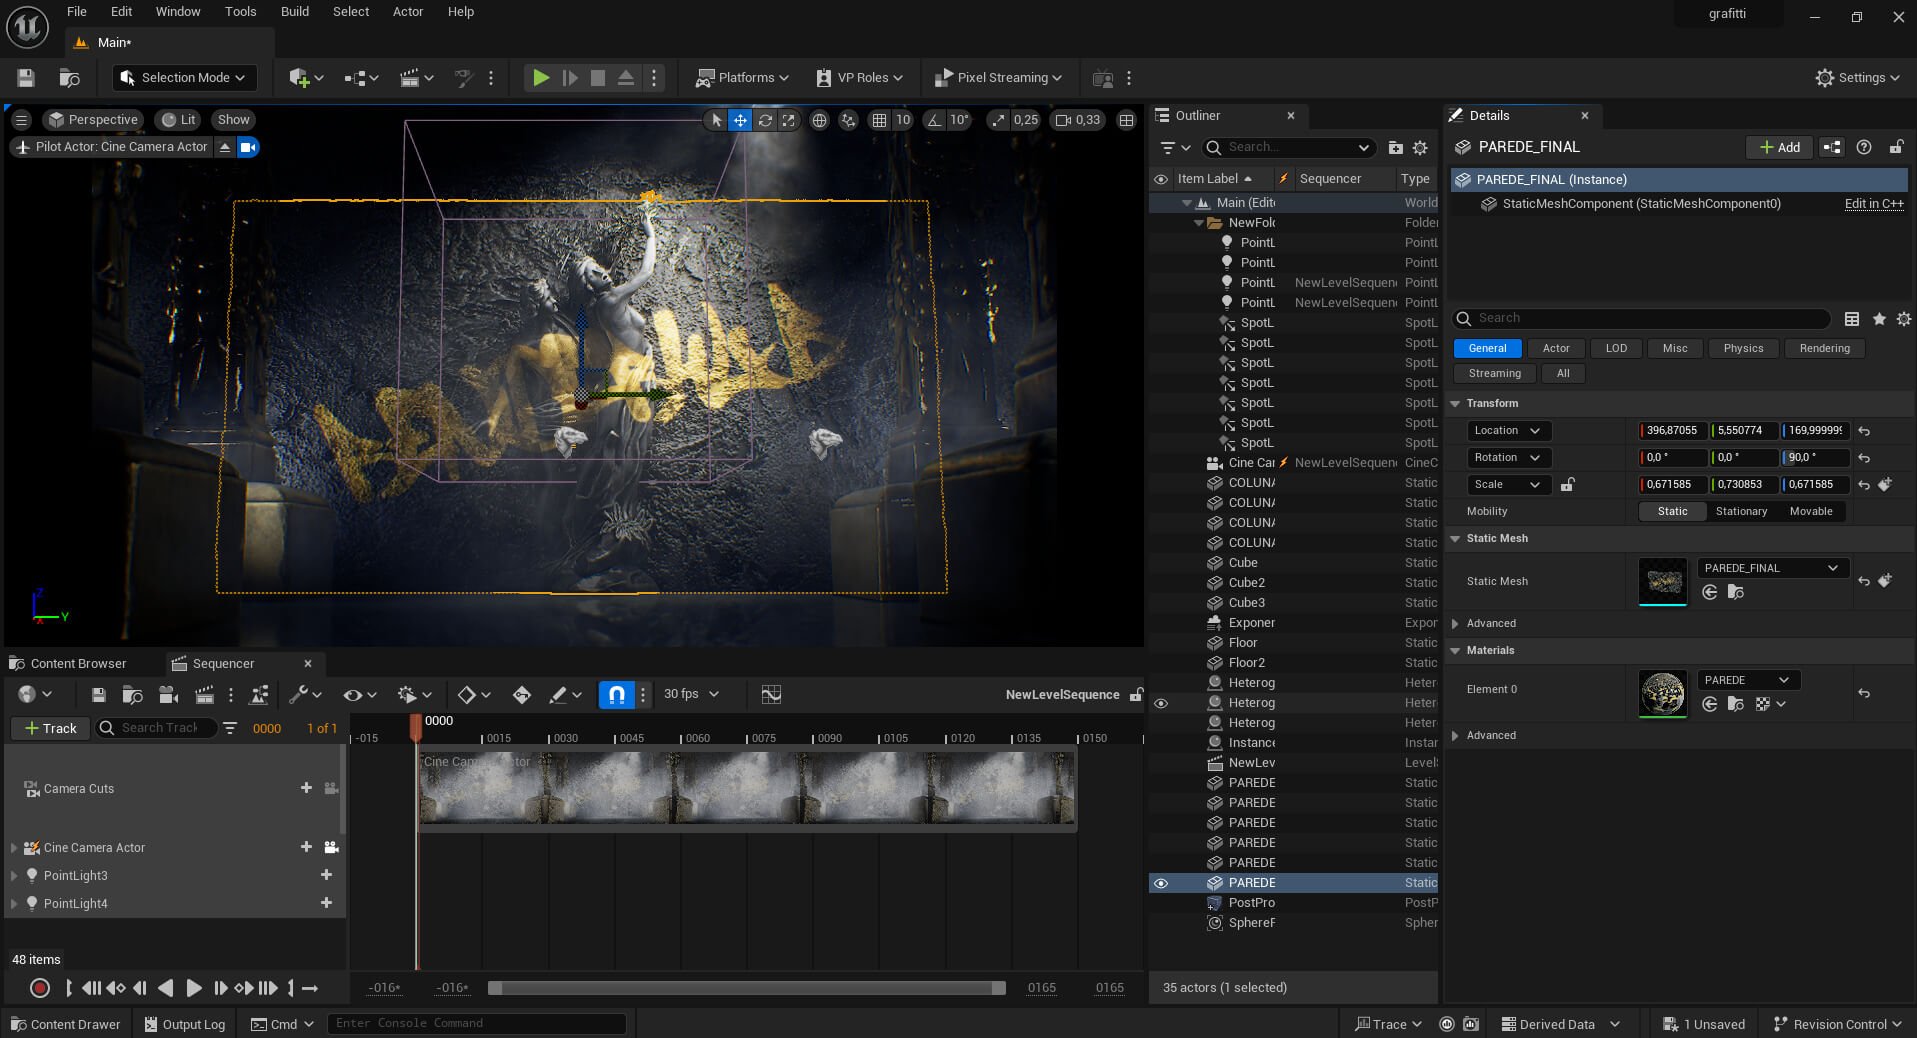Viewport: 1917px width, 1038px height.
Task: Click the Edit in C++ link
Action: (1874, 204)
